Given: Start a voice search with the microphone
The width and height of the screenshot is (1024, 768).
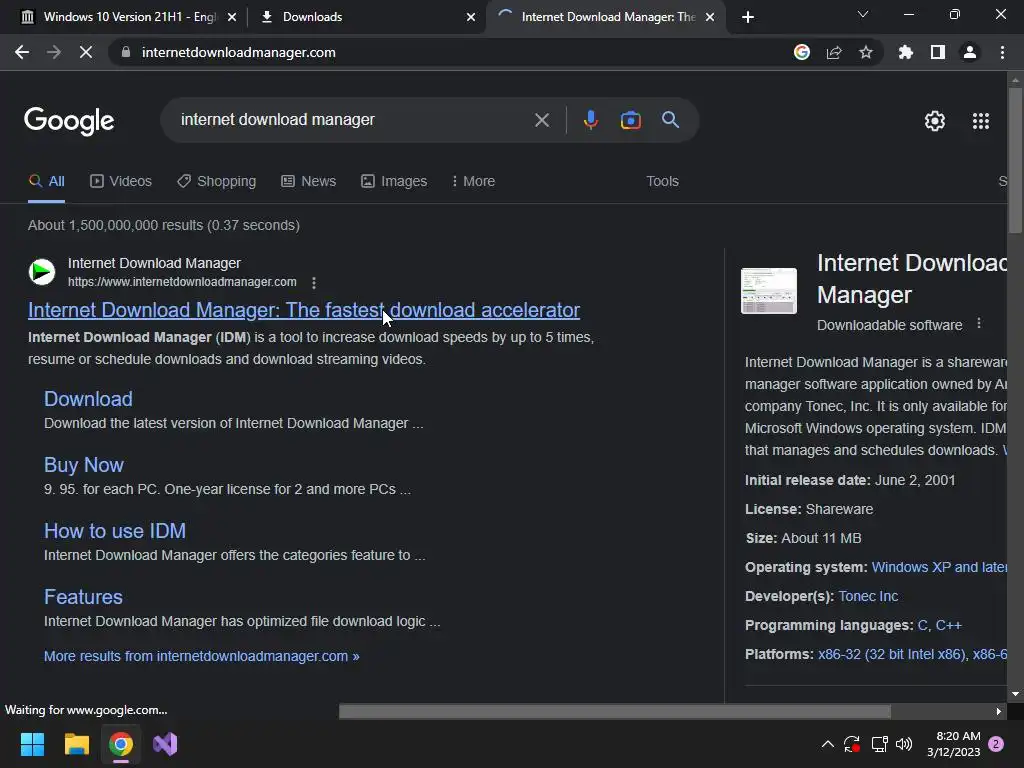Looking at the screenshot, I should [x=590, y=120].
